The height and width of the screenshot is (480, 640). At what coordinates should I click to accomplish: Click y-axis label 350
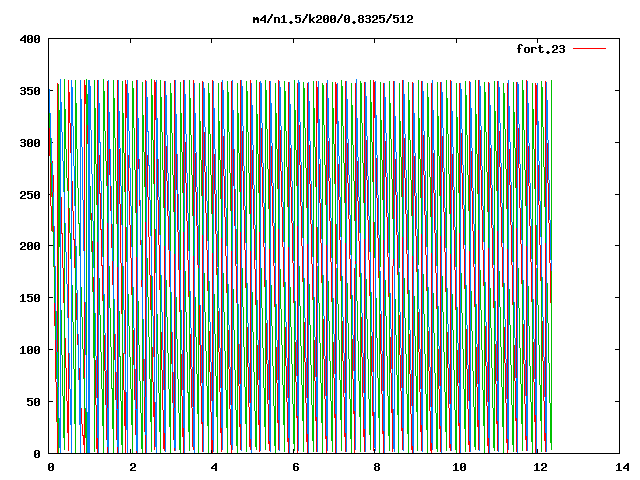(x=30, y=91)
